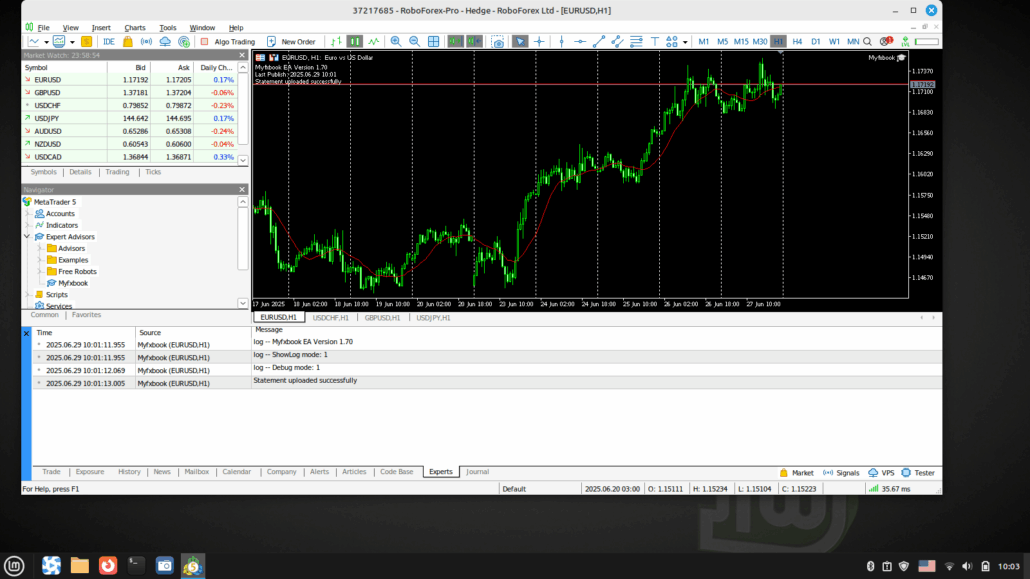Close the Market Watch panel
The image size is (1030, 579).
242,55
